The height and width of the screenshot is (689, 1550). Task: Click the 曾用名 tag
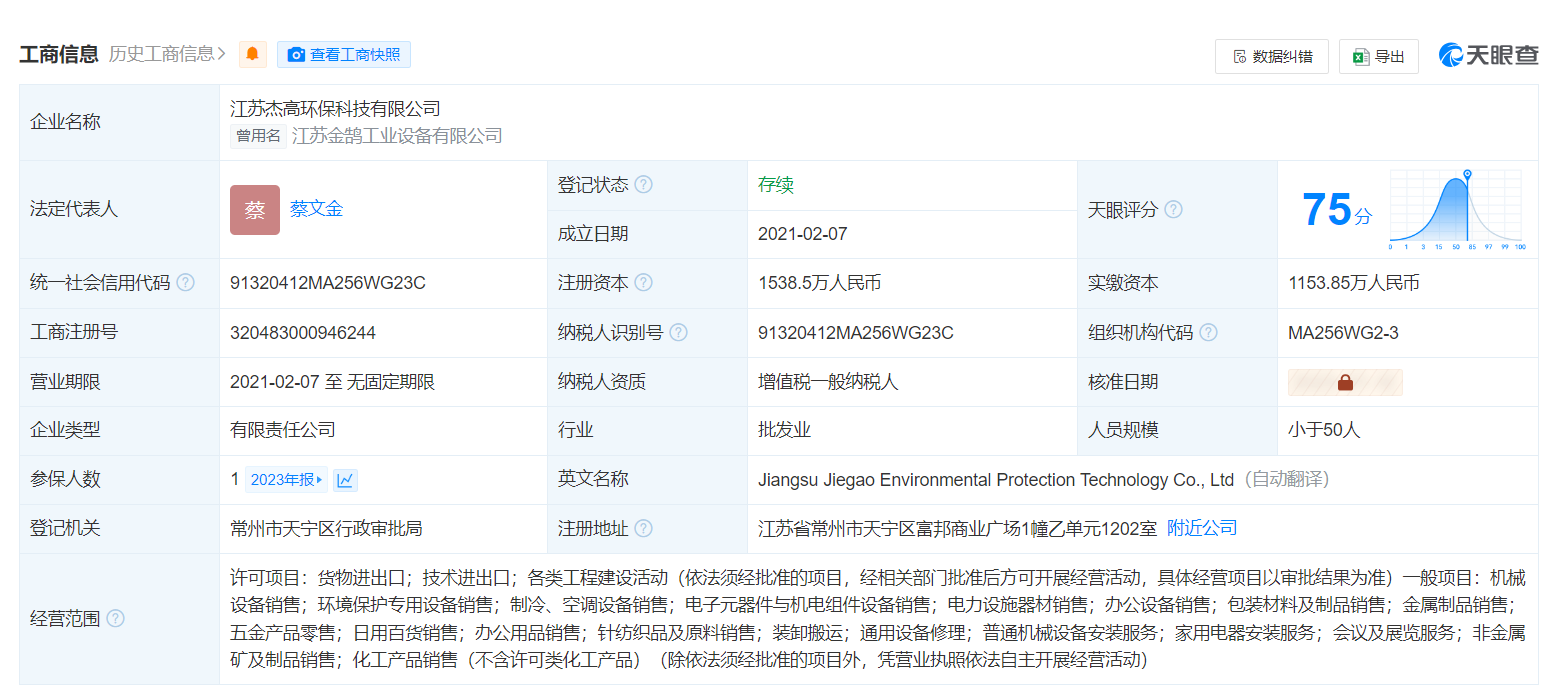click(x=258, y=136)
